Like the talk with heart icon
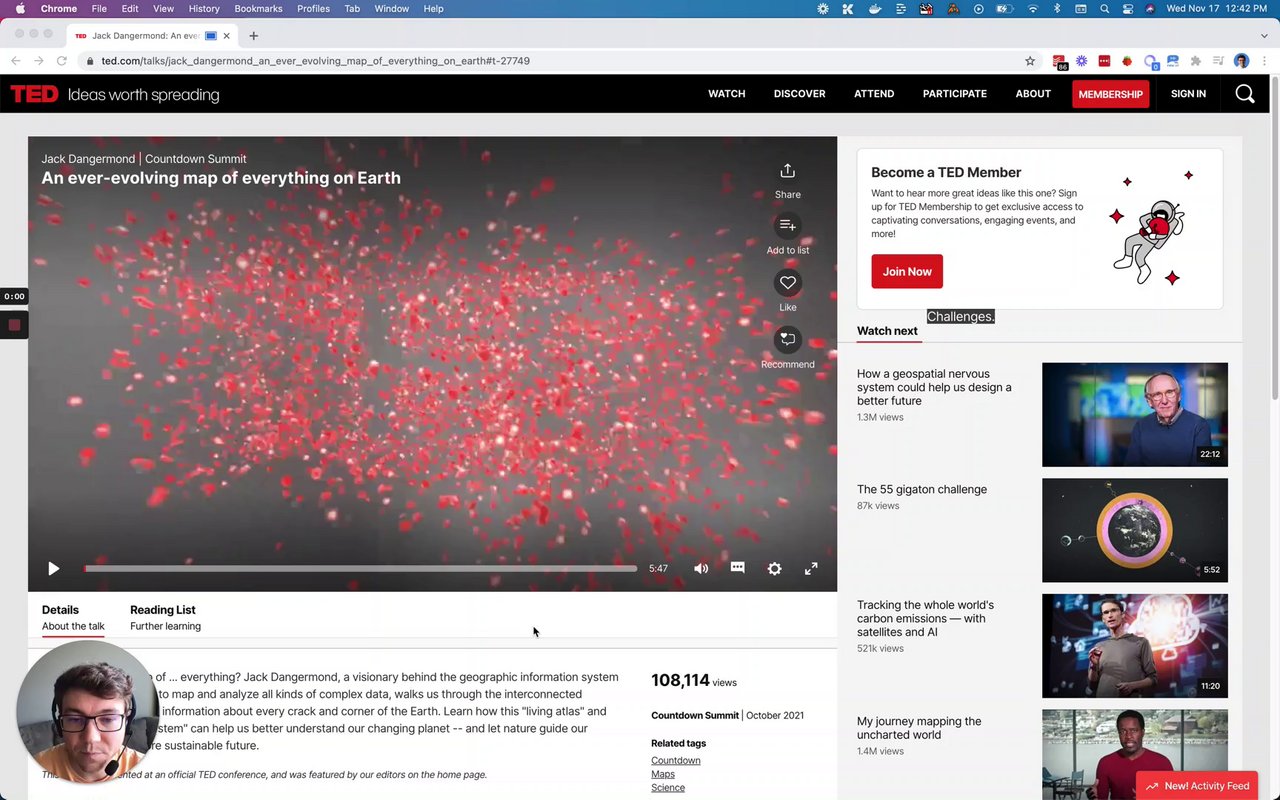 click(x=787, y=283)
